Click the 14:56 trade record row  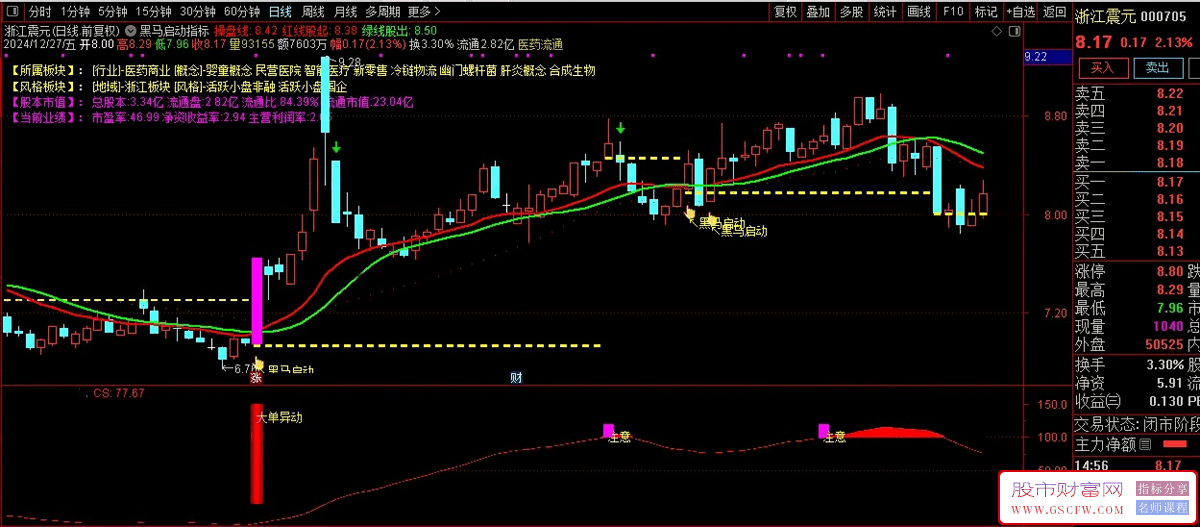point(1136,465)
